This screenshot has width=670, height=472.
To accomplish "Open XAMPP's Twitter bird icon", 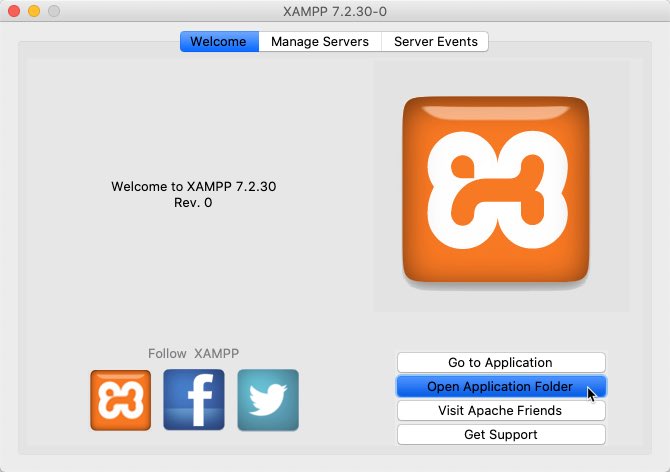I will click(x=268, y=400).
